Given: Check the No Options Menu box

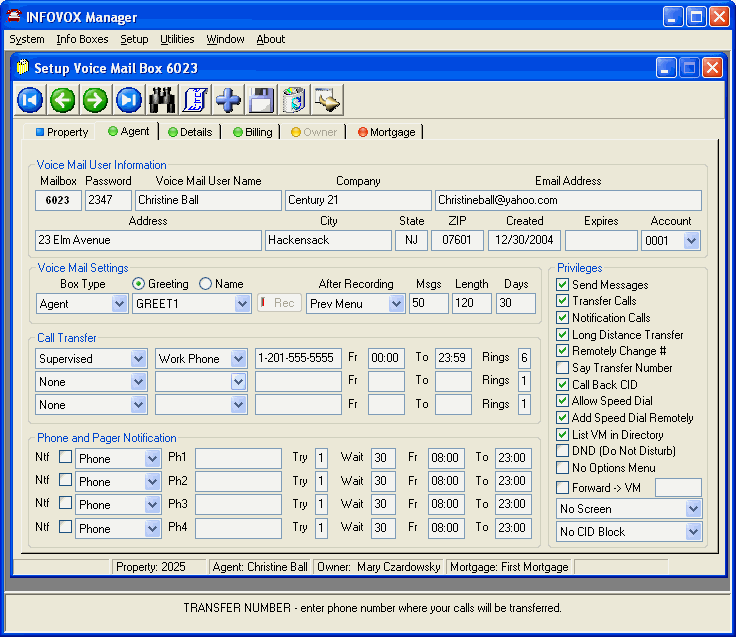Looking at the screenshot, I should 562,468.
